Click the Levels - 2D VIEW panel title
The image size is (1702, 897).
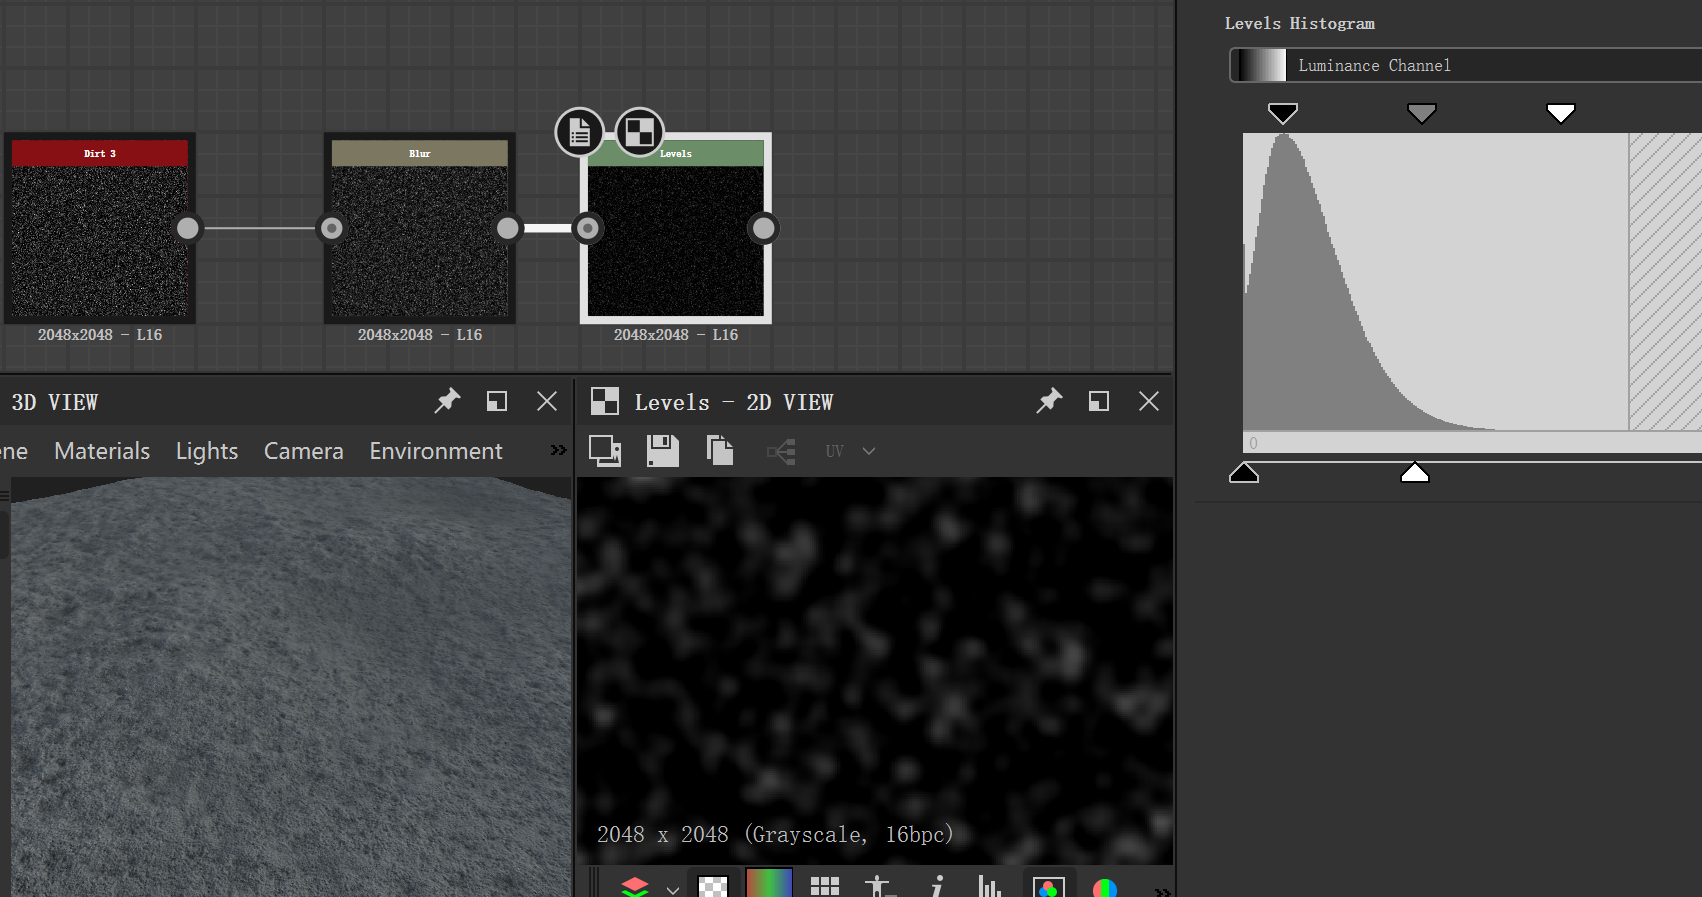[x=734, y=402]
